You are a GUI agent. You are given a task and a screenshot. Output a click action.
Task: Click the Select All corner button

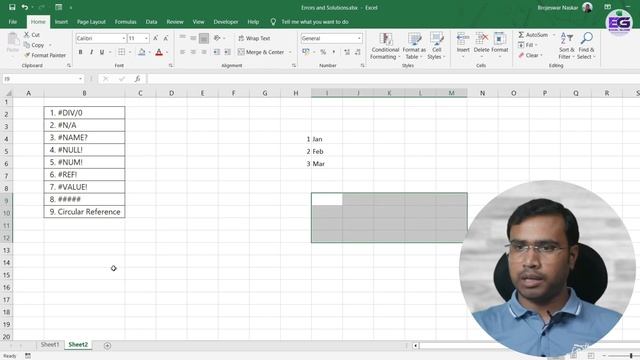[8, 93]
